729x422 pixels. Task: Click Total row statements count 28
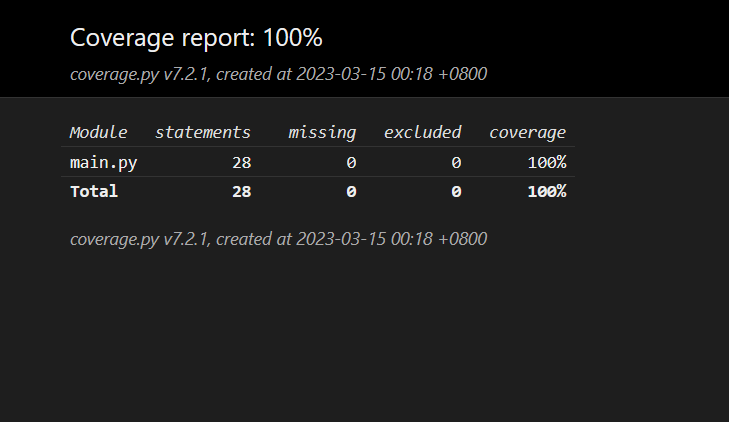(241, 191)
